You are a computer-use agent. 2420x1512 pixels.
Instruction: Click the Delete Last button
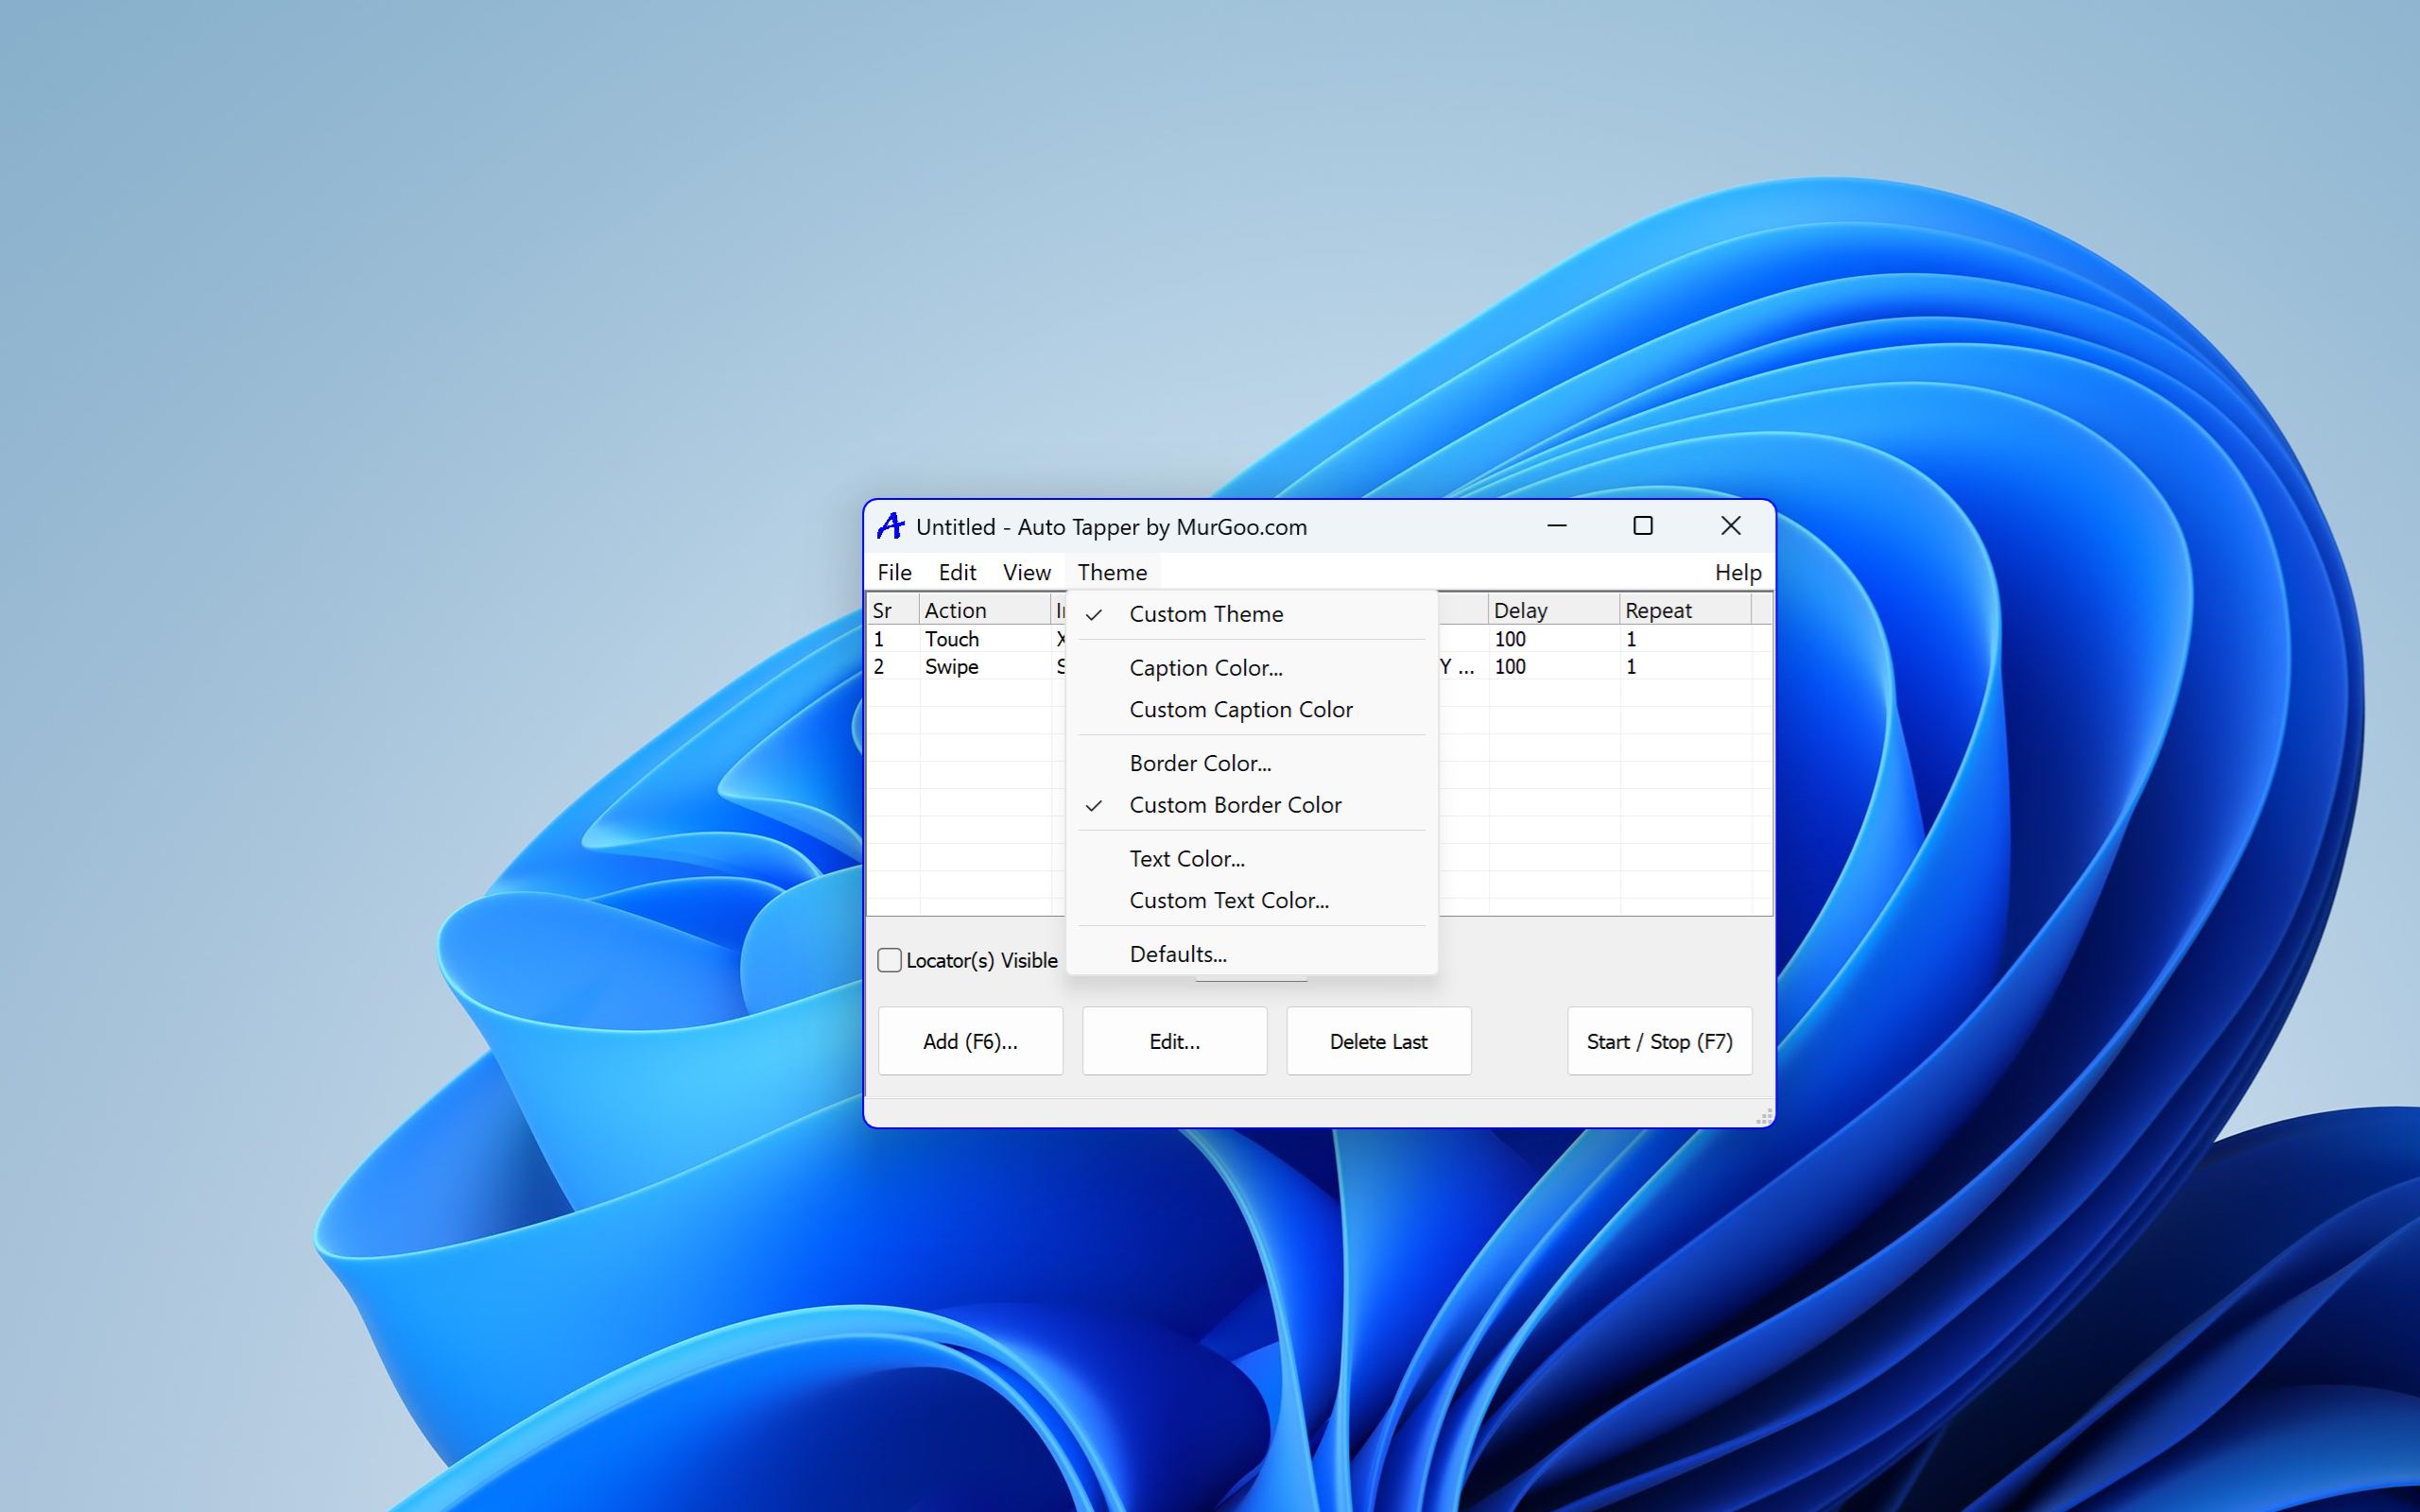pos(1378,1040)
